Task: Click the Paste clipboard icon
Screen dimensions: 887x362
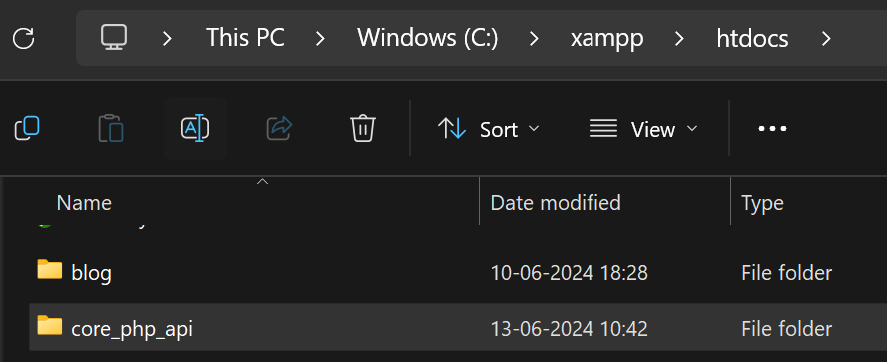Action: [111, 128]
